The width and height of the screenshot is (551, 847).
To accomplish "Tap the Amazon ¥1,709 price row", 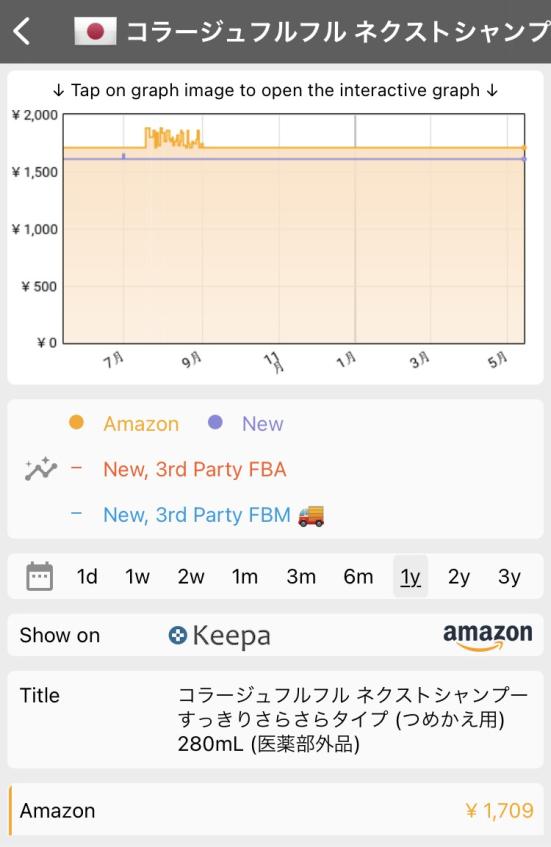I will (x=276, y=811).
